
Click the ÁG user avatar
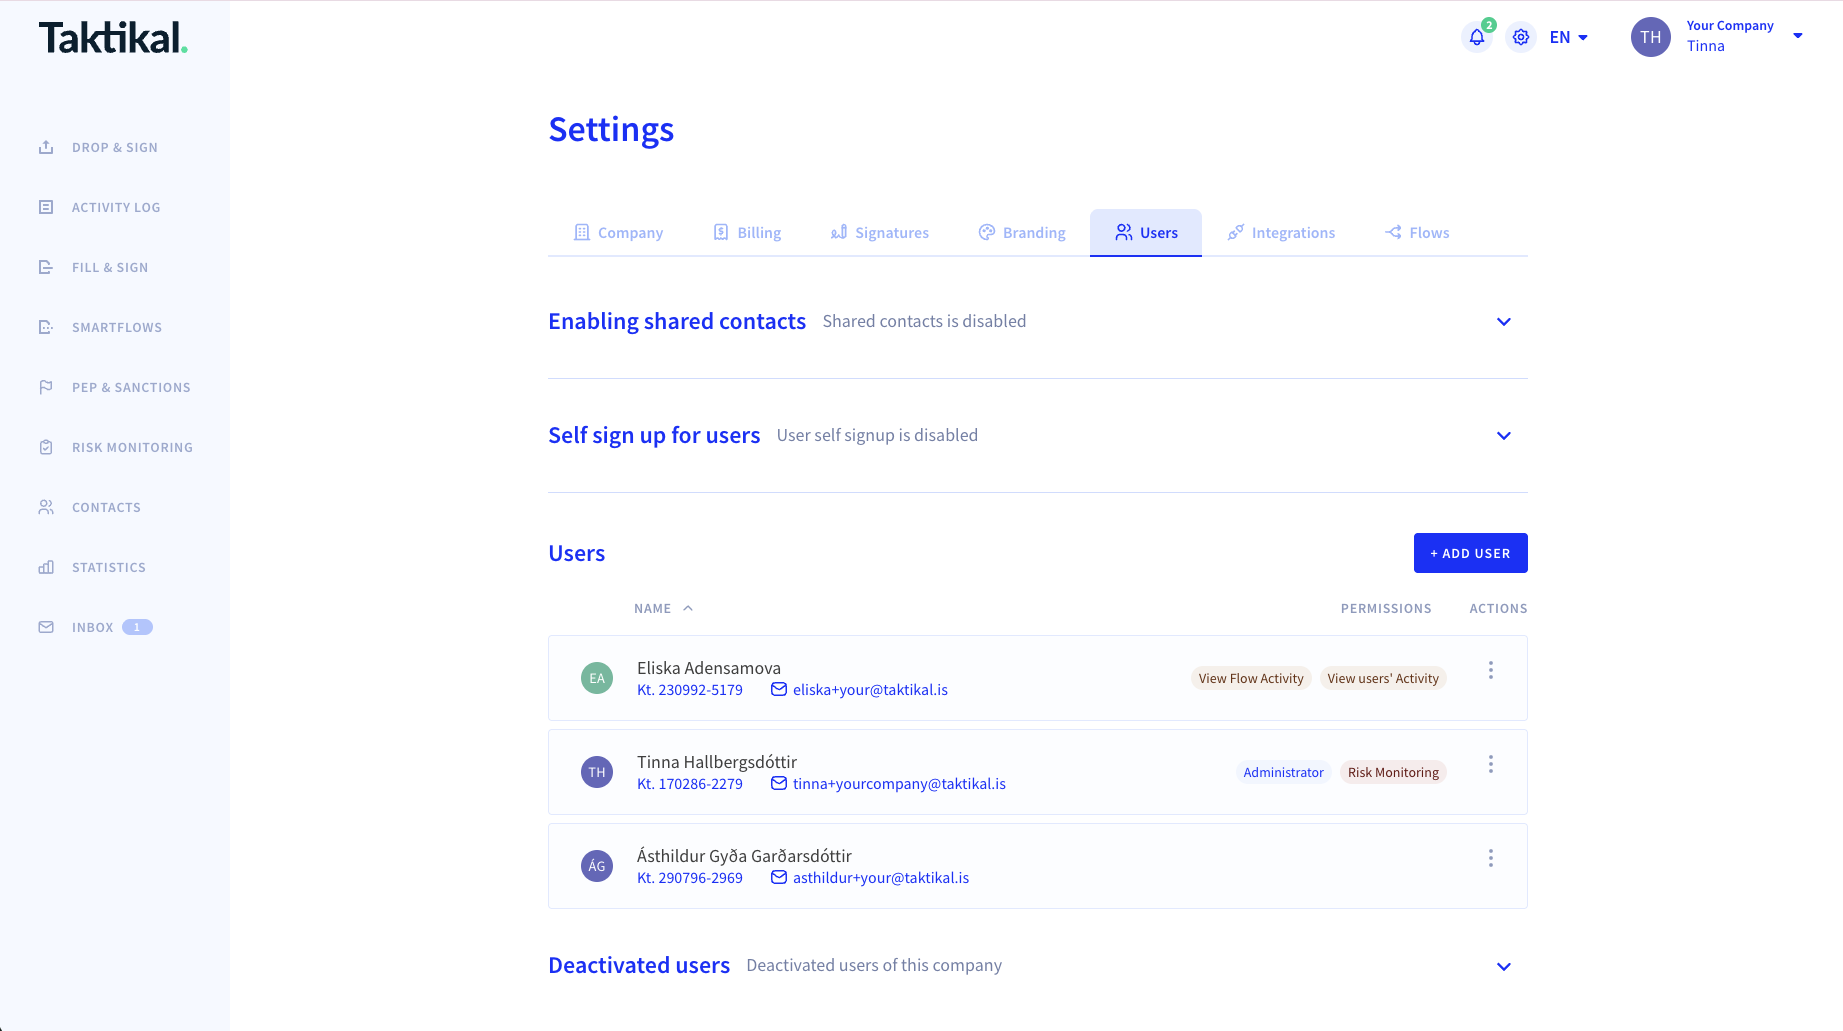coord(597,866)
